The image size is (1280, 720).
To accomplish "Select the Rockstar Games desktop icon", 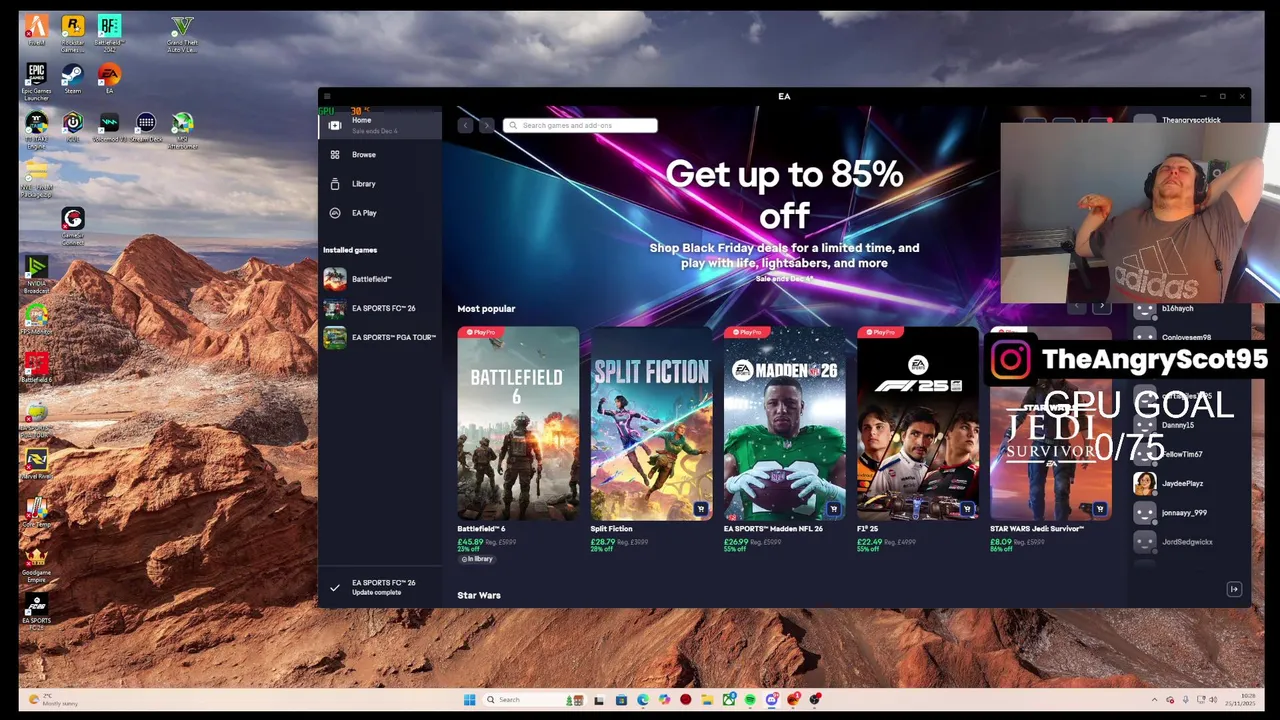I will coord(72,32).
